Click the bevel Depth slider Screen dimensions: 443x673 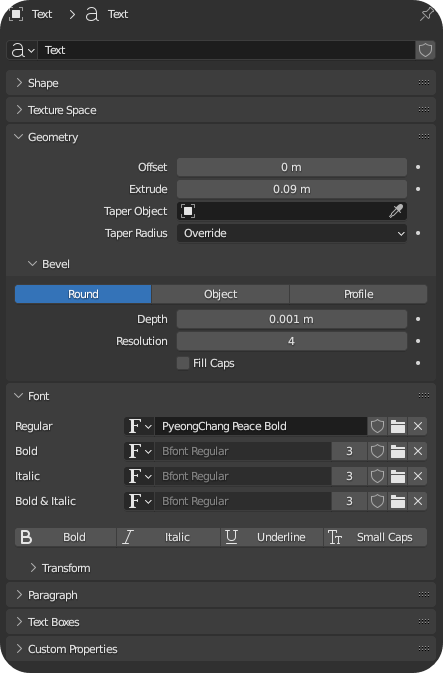[292, 319]
